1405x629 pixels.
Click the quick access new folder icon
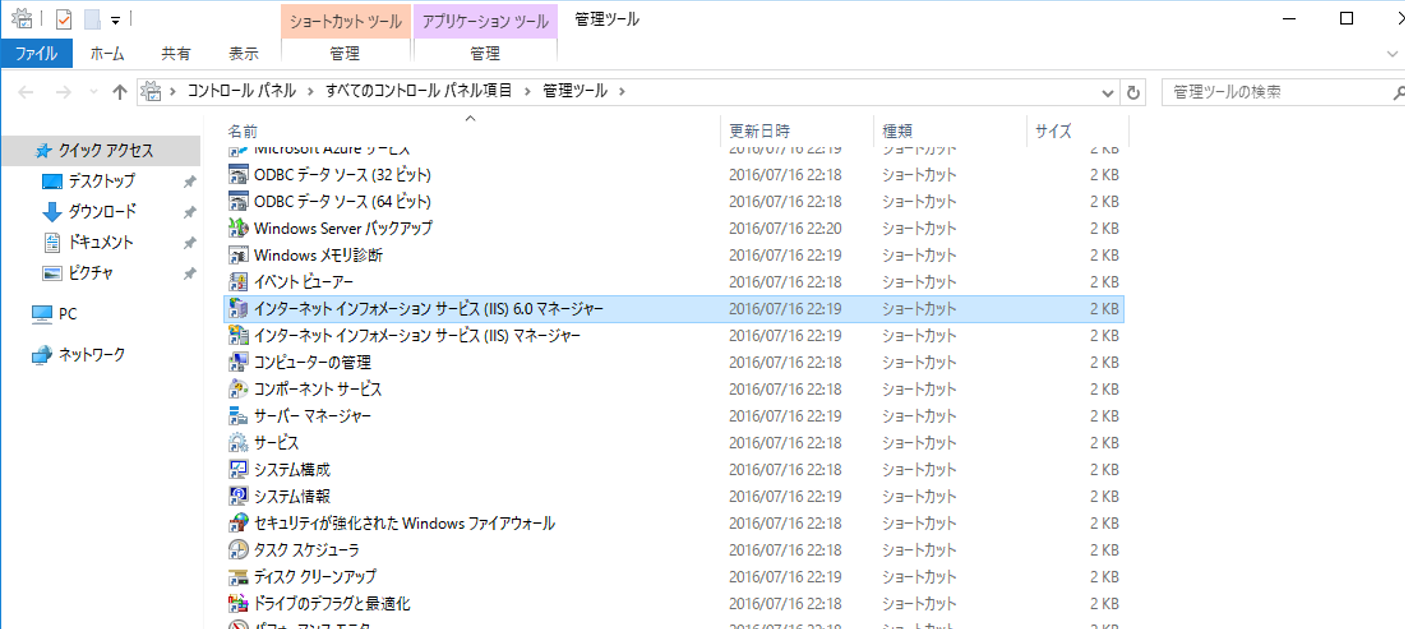coord(92,19)
